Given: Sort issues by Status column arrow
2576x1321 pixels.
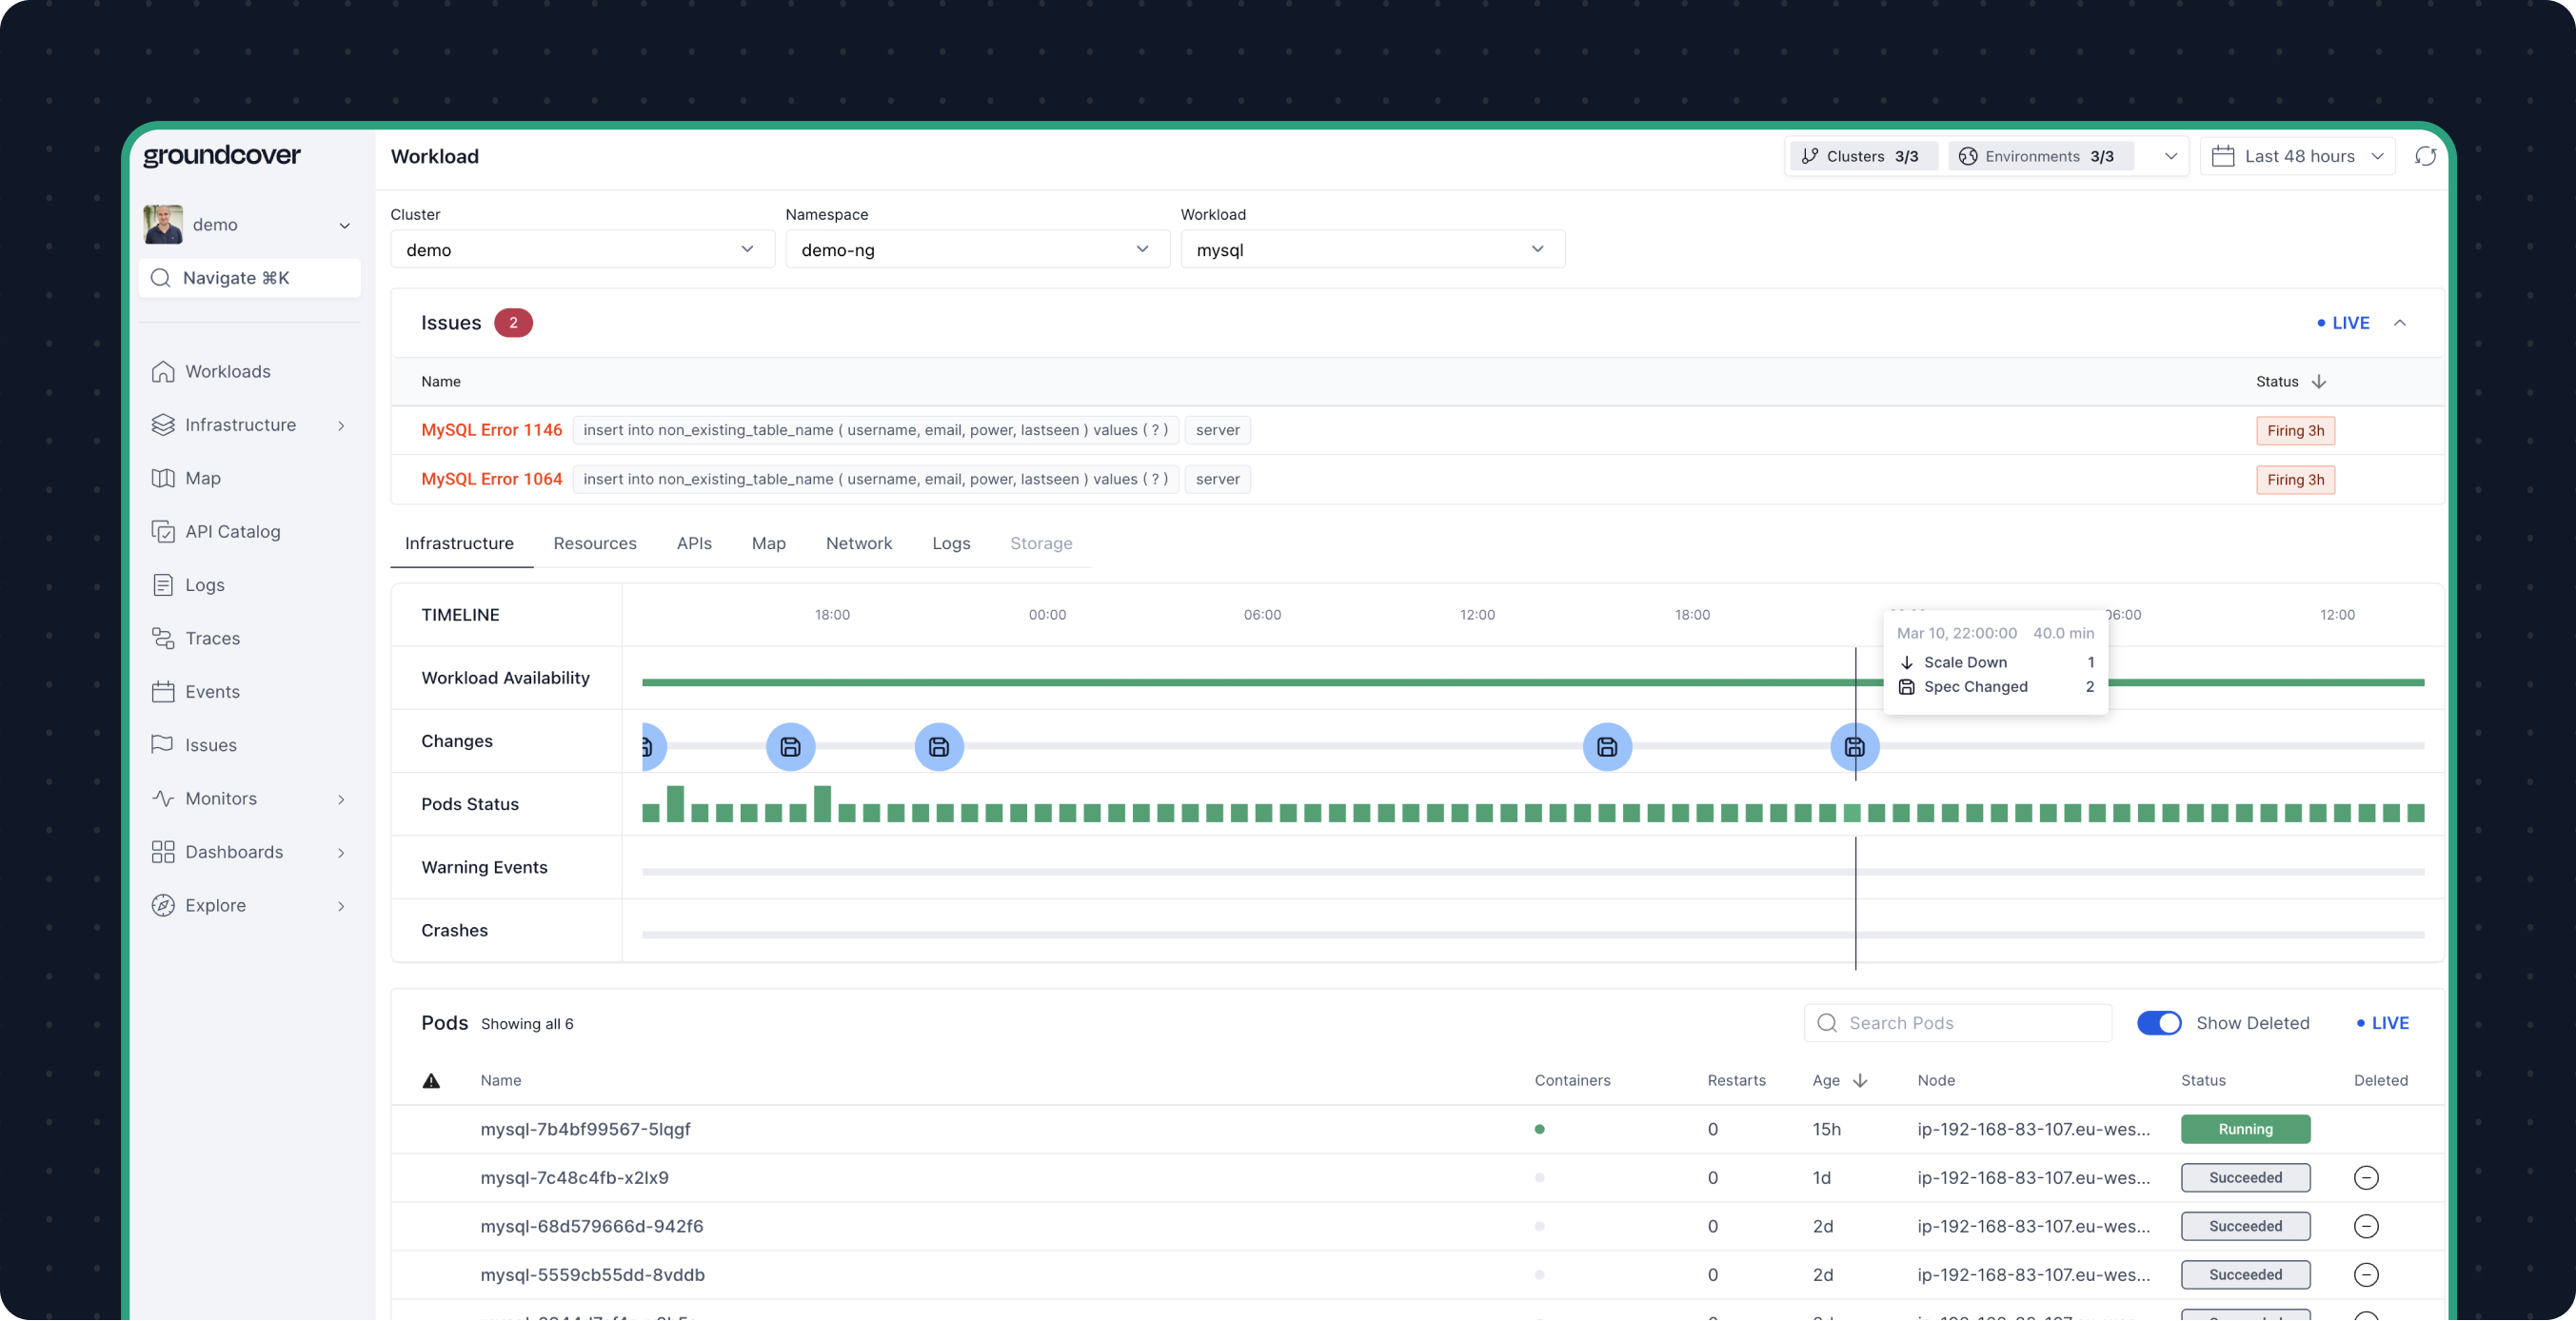Looking at the screenshot, I should click(2318, 381).
